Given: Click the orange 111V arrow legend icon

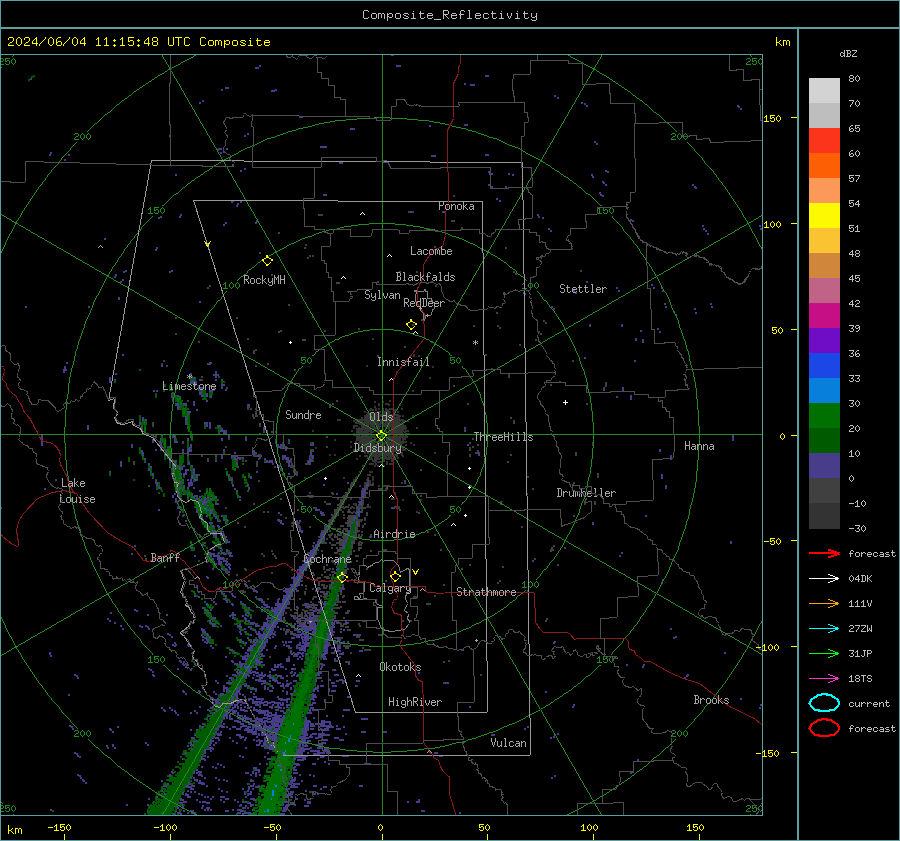Looking at the screenshot, I should 824,603.
